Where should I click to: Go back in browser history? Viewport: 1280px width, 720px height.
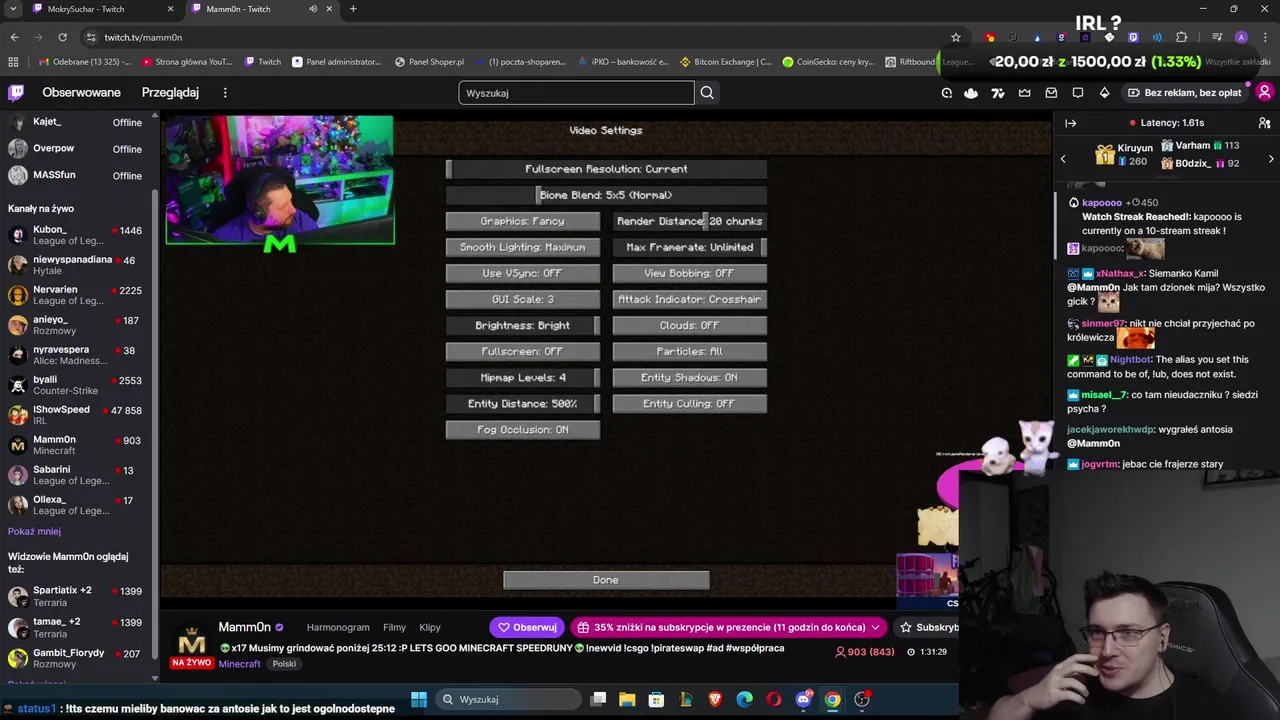coord(14,37)
